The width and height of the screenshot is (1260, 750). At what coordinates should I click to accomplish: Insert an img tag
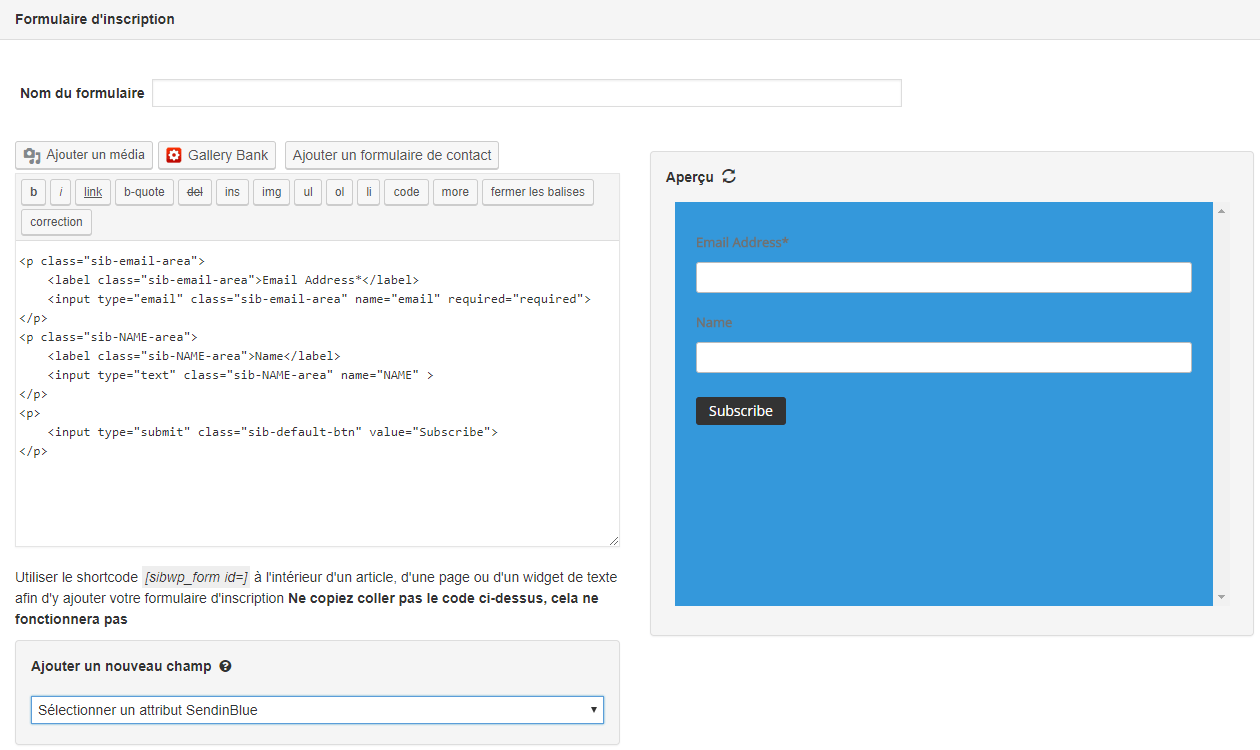(272, 192)
